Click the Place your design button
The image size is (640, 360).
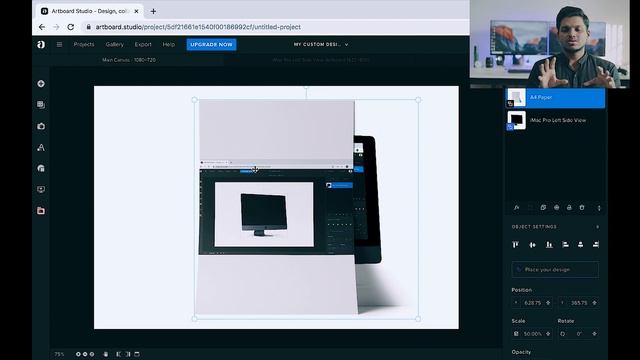(556, 270)
